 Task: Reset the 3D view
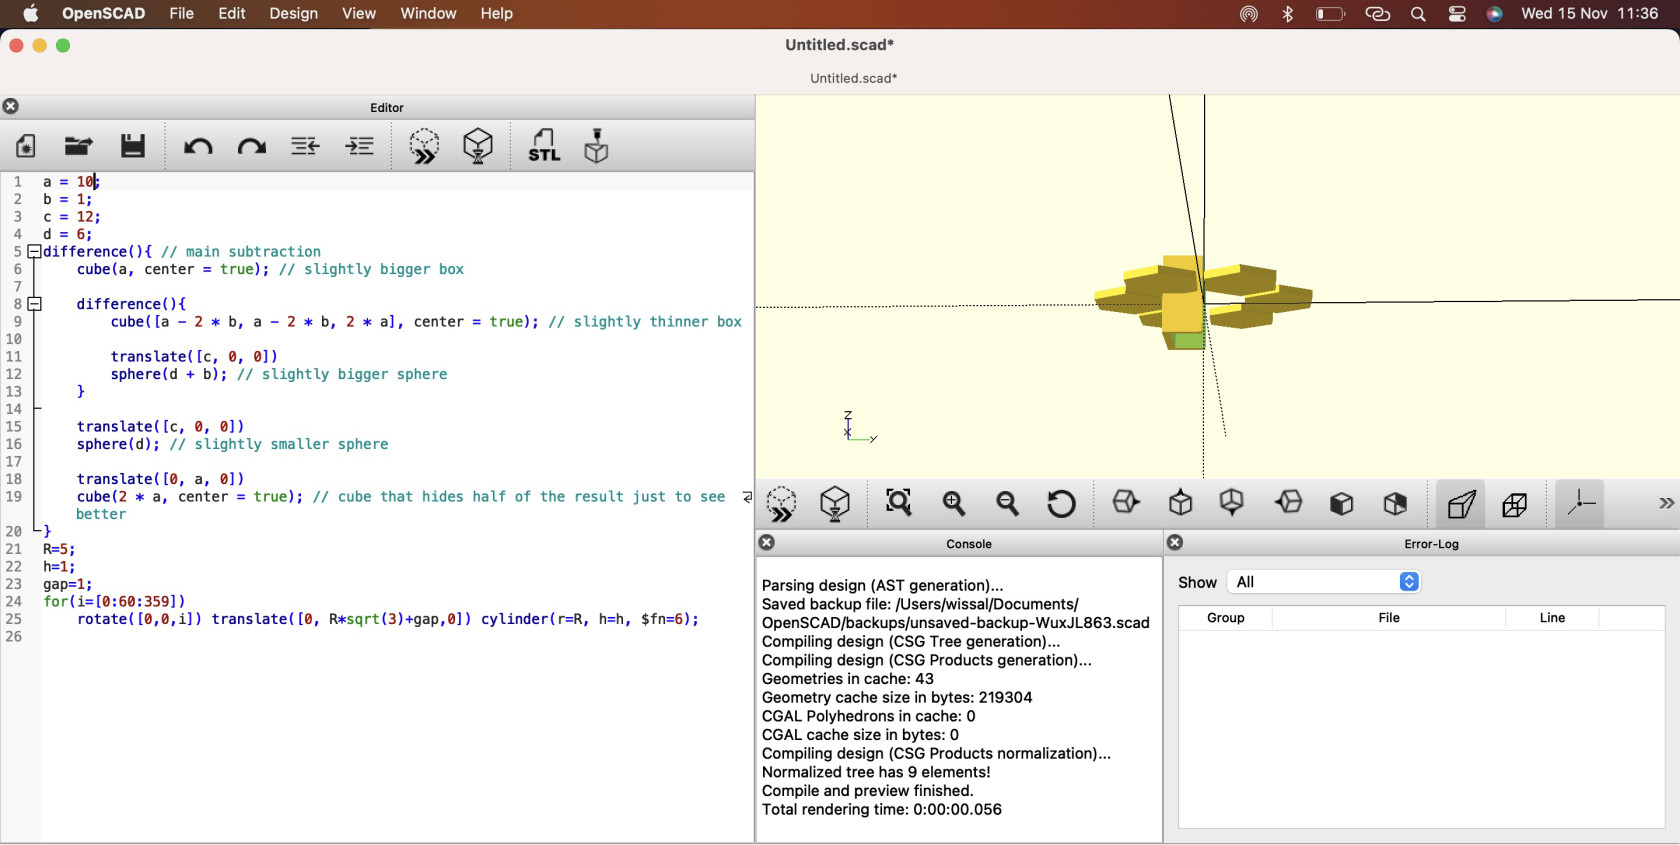point(1062,503)
